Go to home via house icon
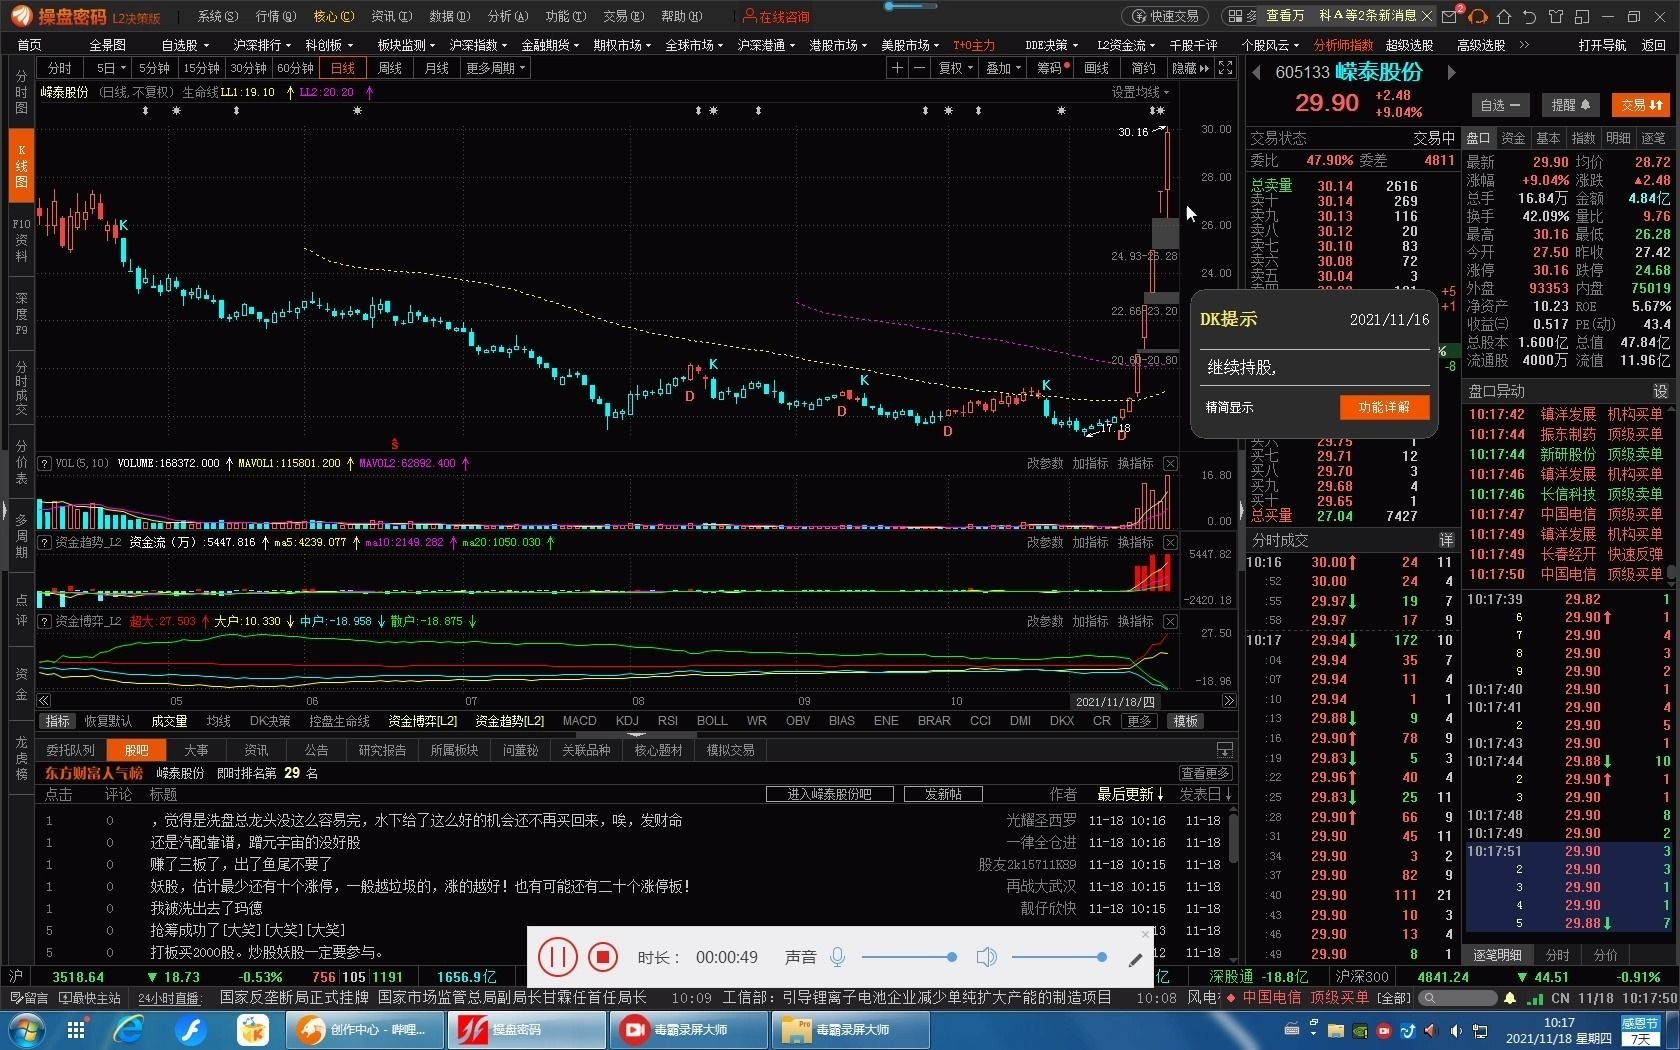 click(x=1504, y=16)
